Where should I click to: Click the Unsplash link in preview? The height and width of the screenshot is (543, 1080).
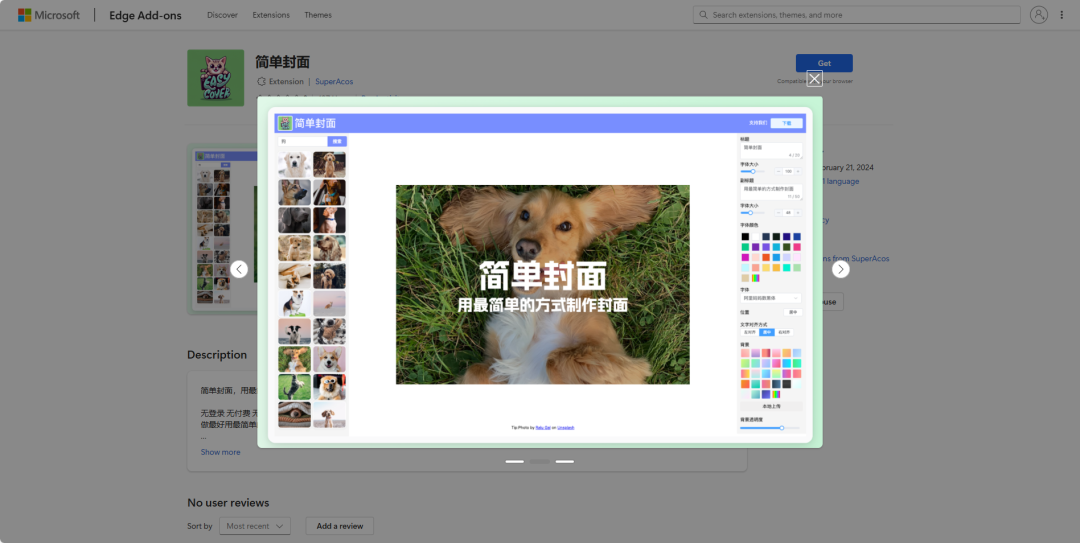[x=565, y=427]
